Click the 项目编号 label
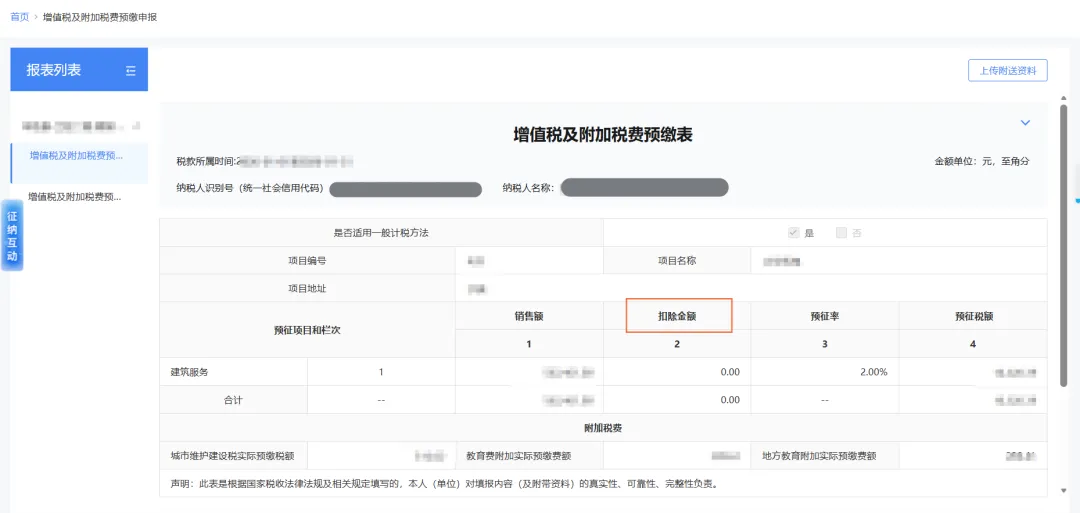Viewport: 1080px width, 513px height. click(307, 260)
